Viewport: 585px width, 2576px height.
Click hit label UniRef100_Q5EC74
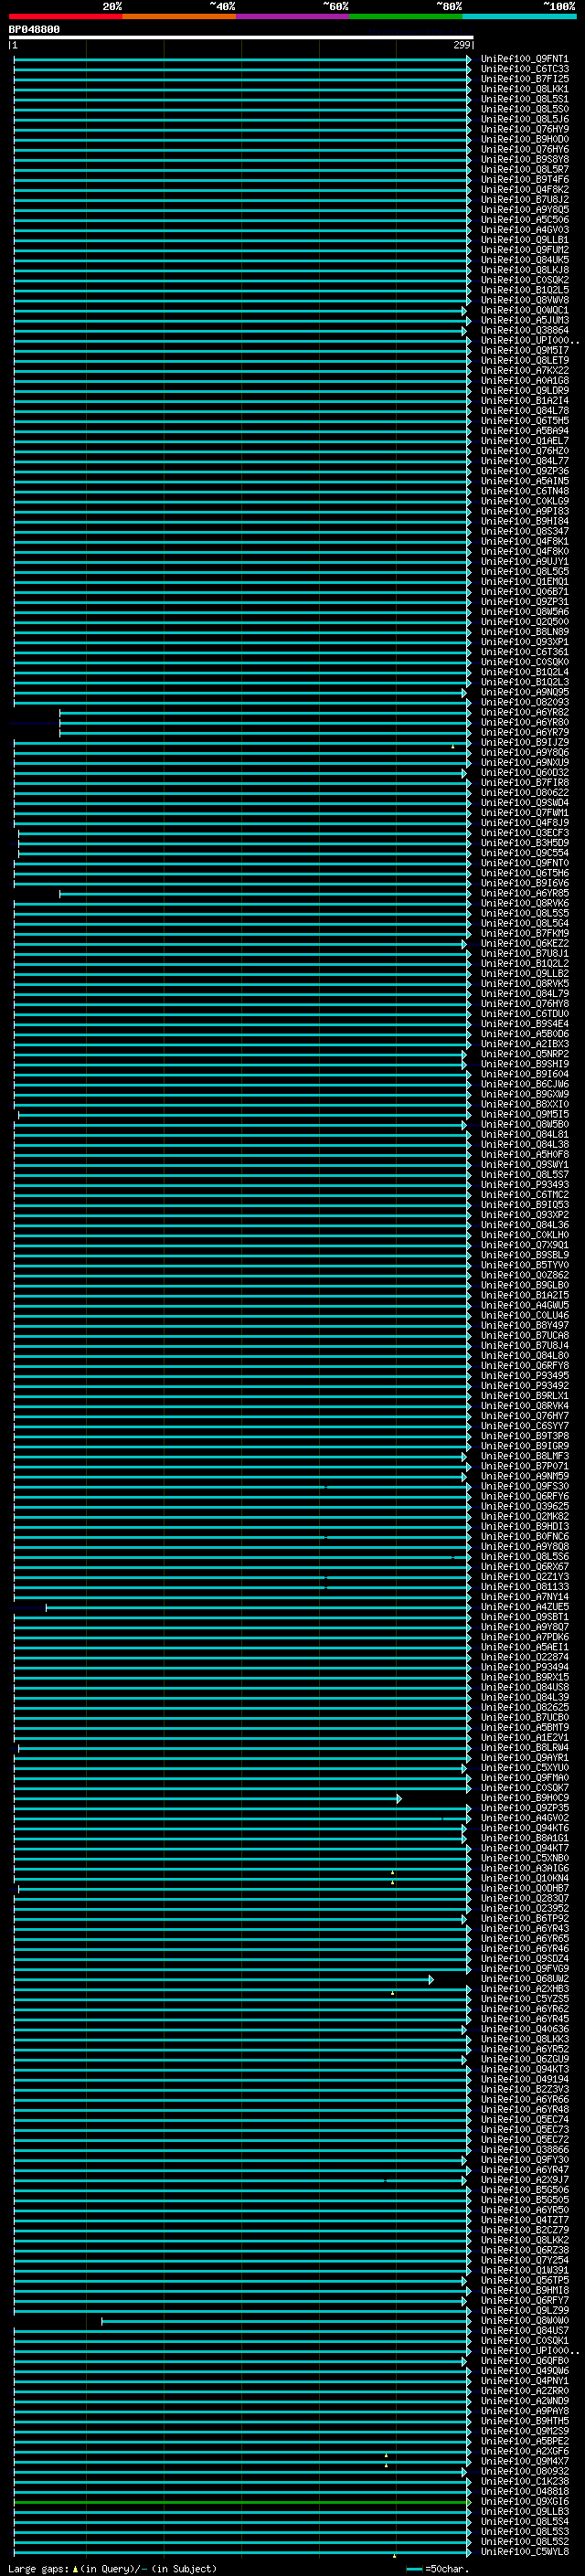tap(524, 2120)
